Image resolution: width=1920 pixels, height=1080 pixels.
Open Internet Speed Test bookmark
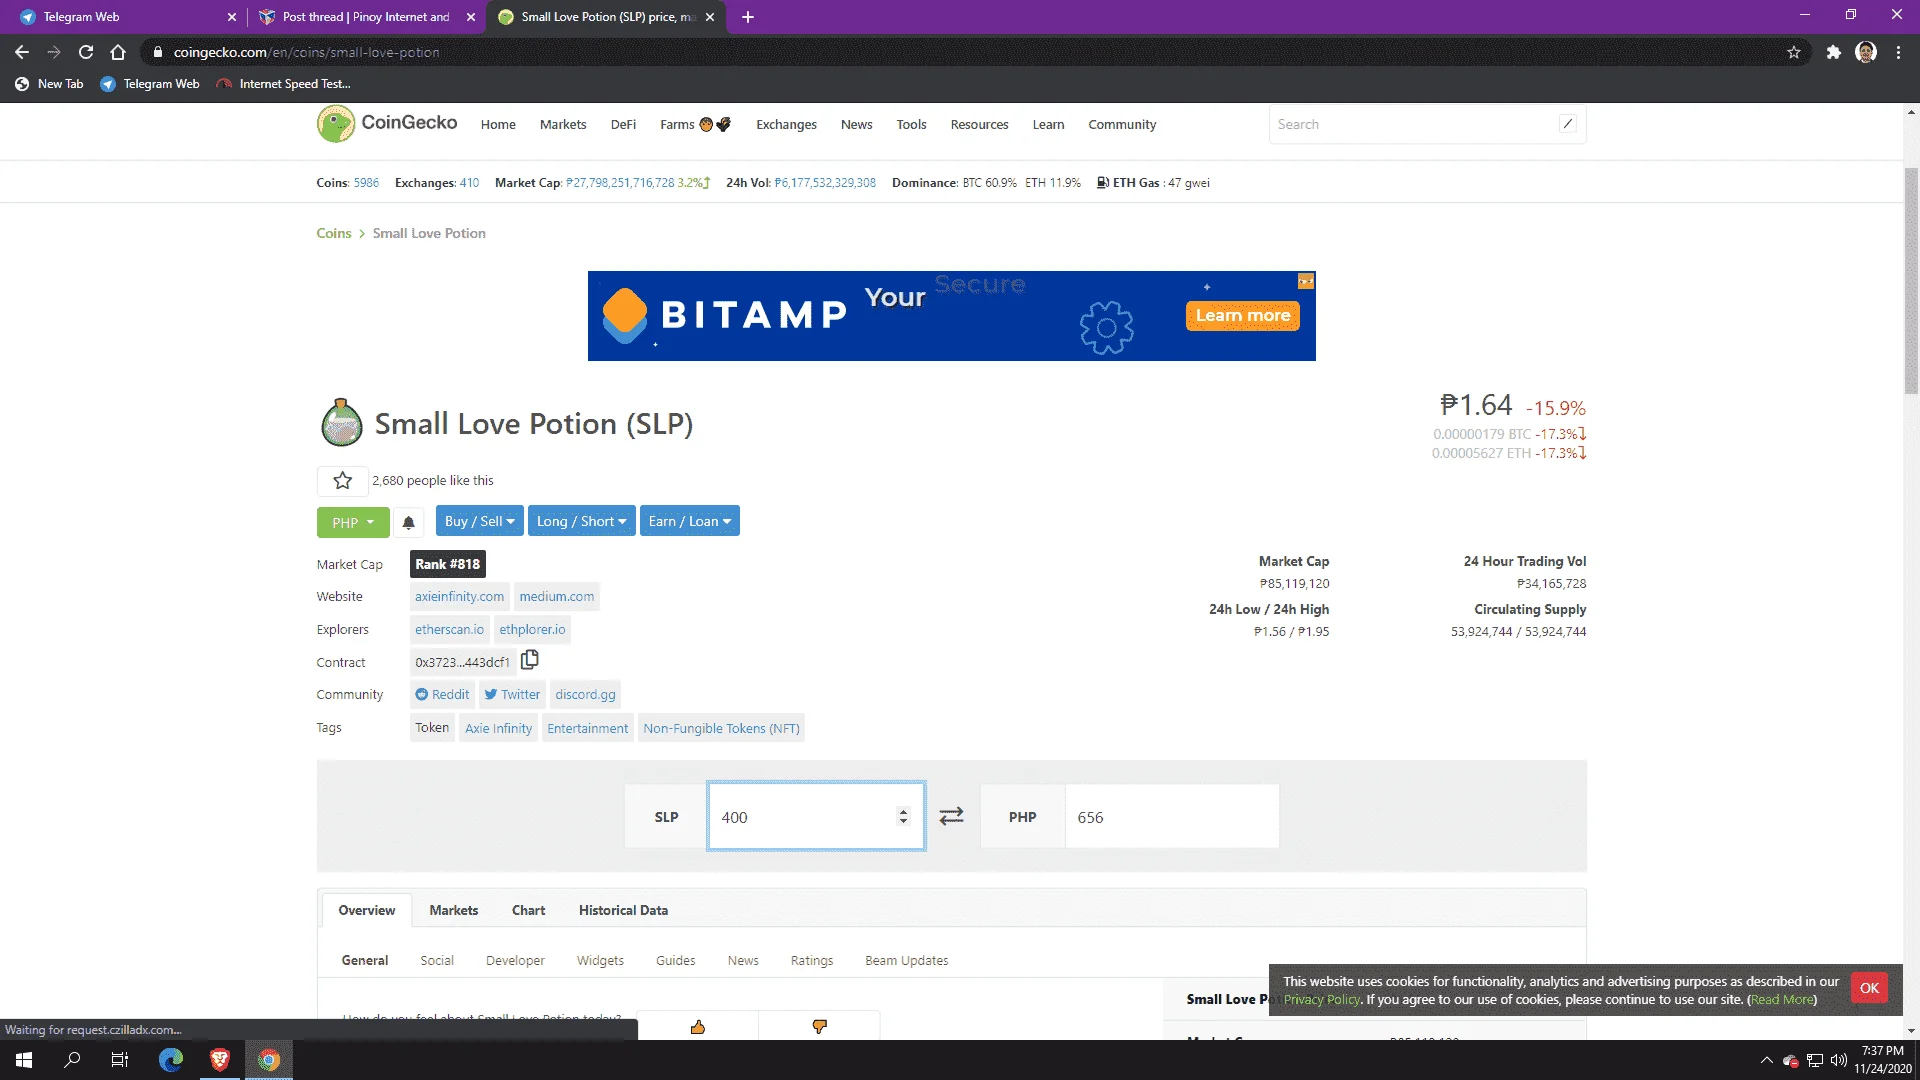coord(284,84)
